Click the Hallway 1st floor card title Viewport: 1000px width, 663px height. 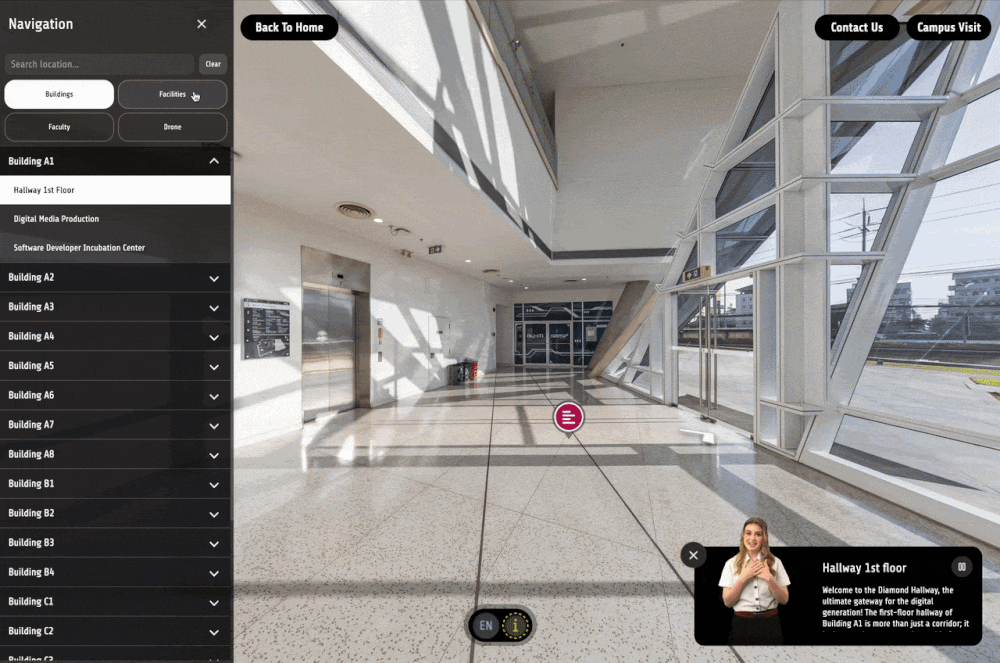[x=864, y=568]
